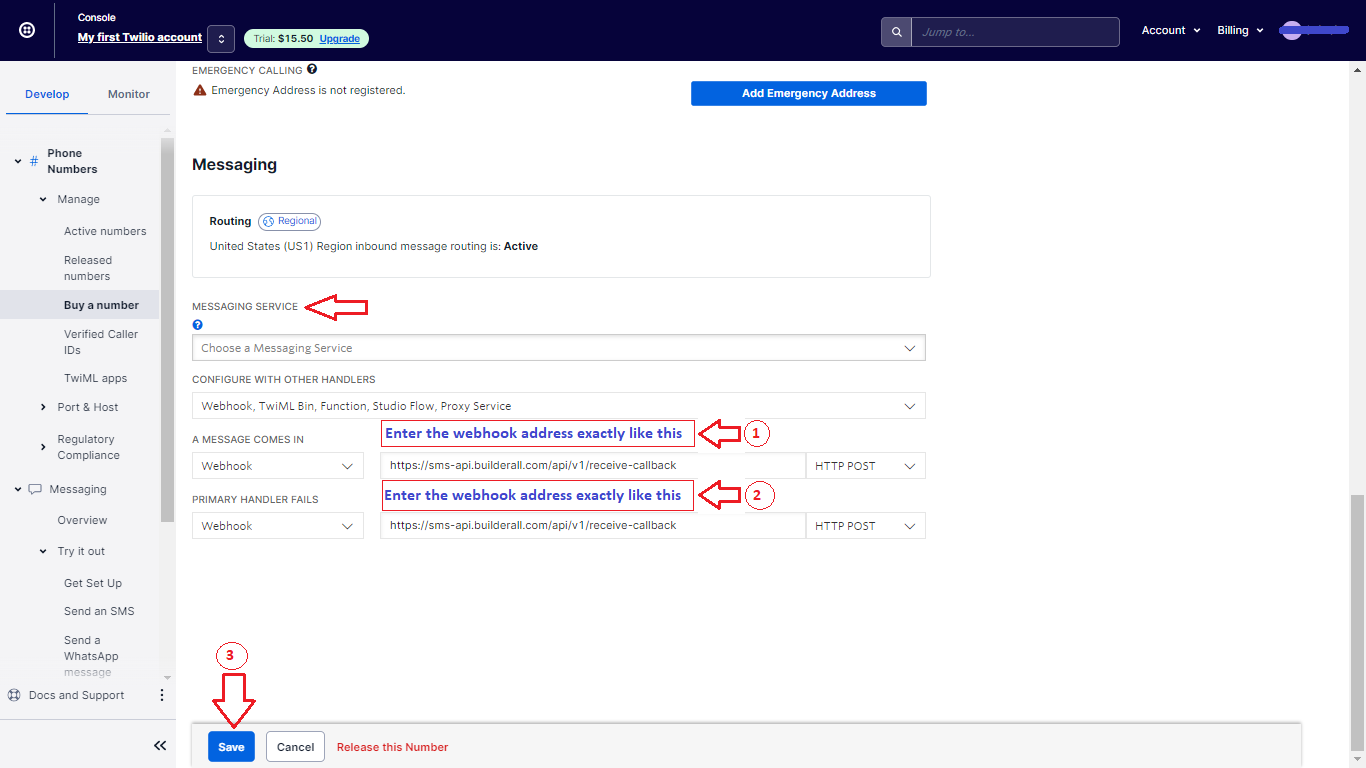The height and width of the screenshot is (768, 1366).
Task: Click the primary handler fails URL field
Action: (x=593, y=526)
